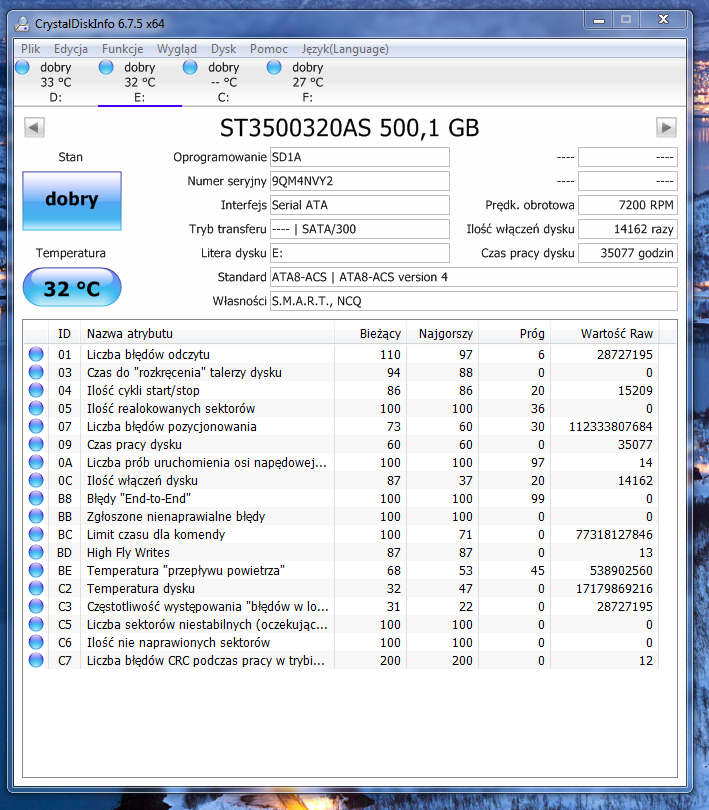The height and width of the screenshot is (810, 709).
Task: Sort by Najgorszy column header
Action: pos(442,334)
